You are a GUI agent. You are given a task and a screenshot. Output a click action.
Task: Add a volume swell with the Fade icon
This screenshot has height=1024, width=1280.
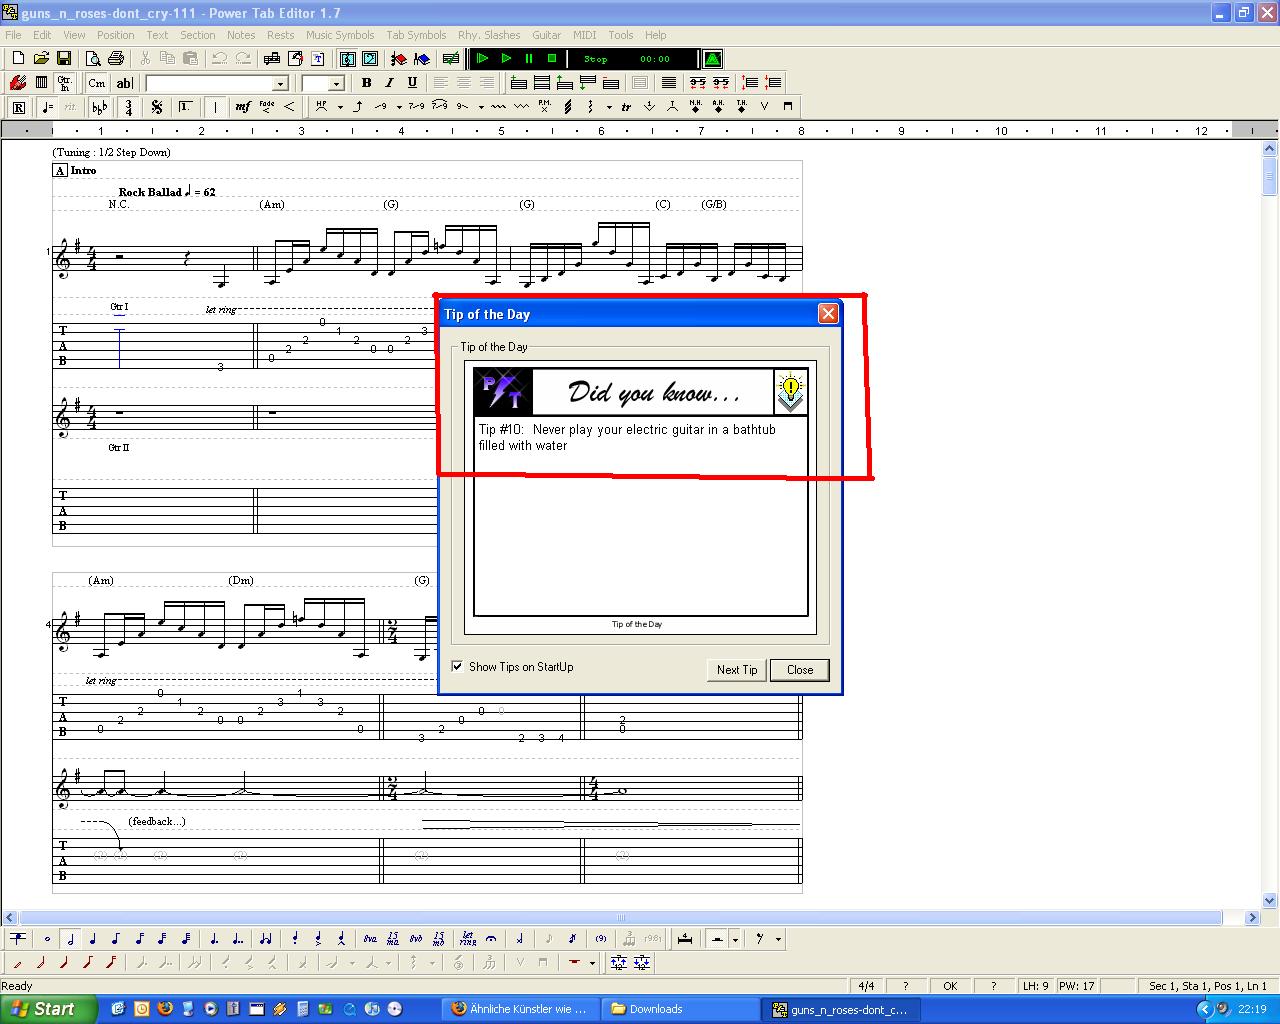(x=267, y=107)
